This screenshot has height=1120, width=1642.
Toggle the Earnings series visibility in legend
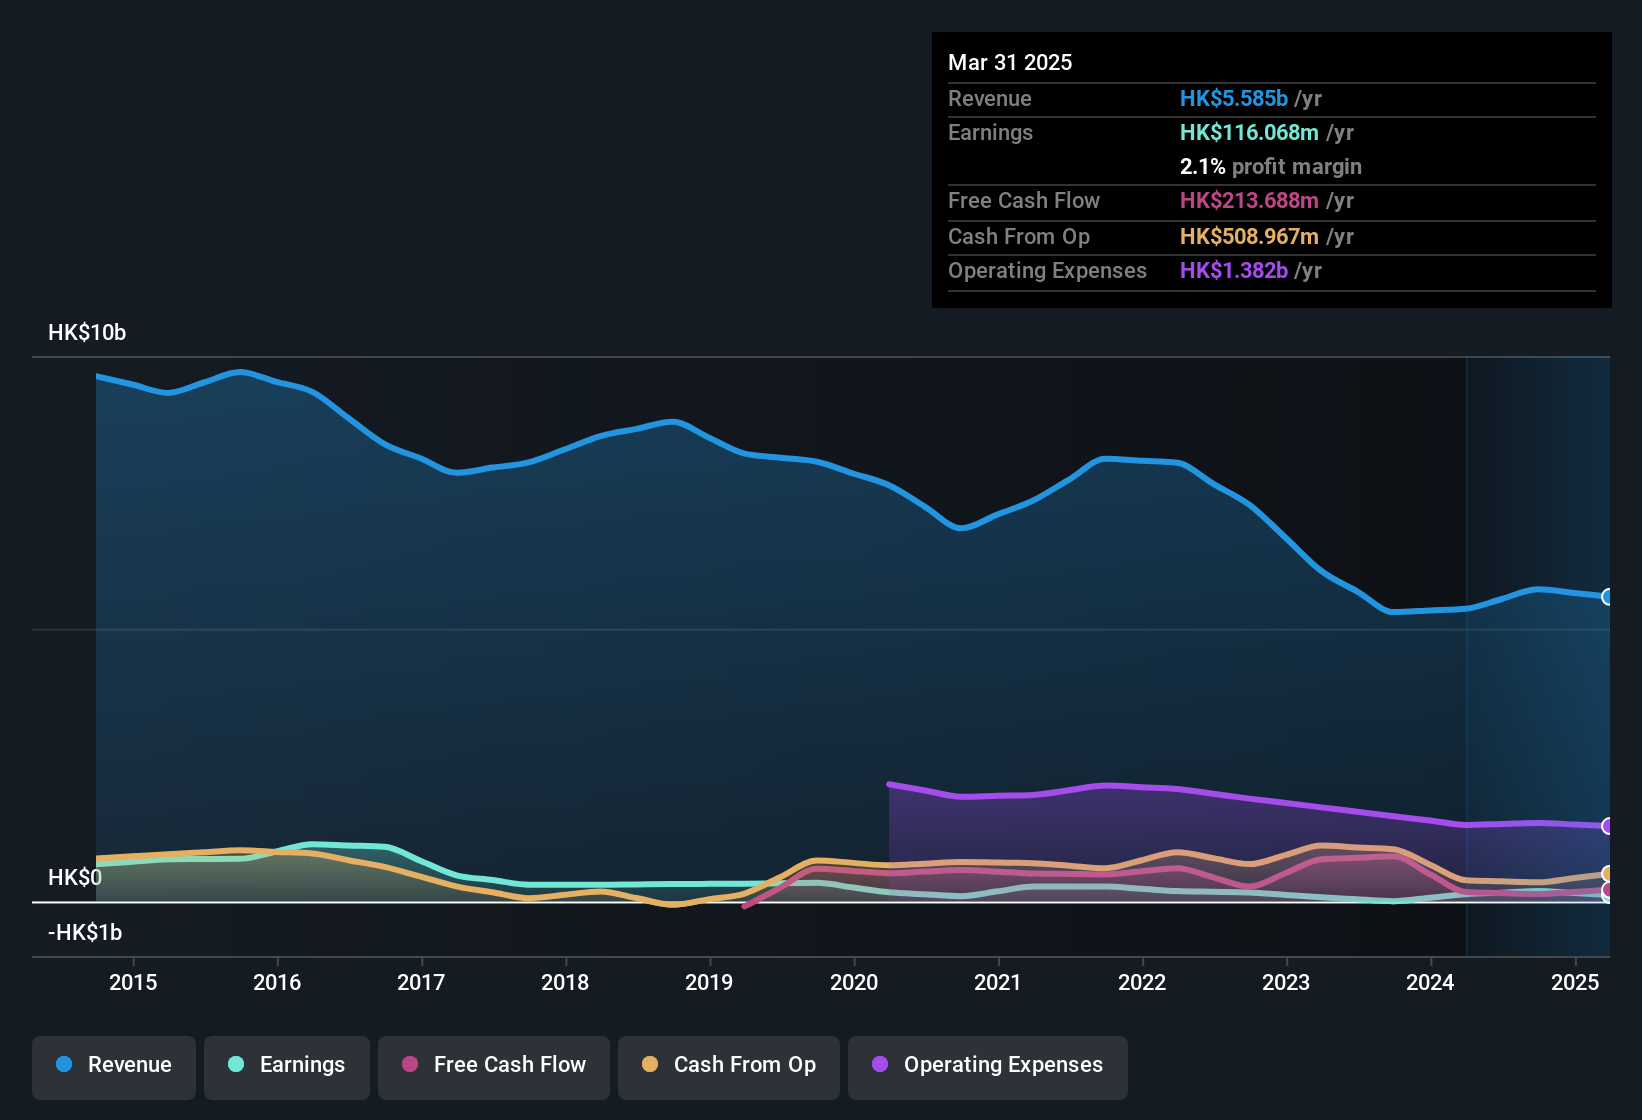click(x=287, y=1065)
